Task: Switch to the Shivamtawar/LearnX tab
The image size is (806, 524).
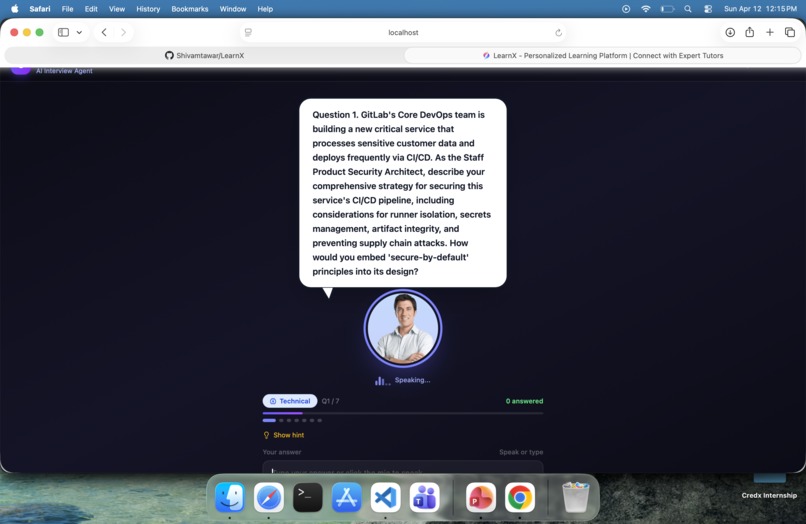Action: tap(204, 56)
